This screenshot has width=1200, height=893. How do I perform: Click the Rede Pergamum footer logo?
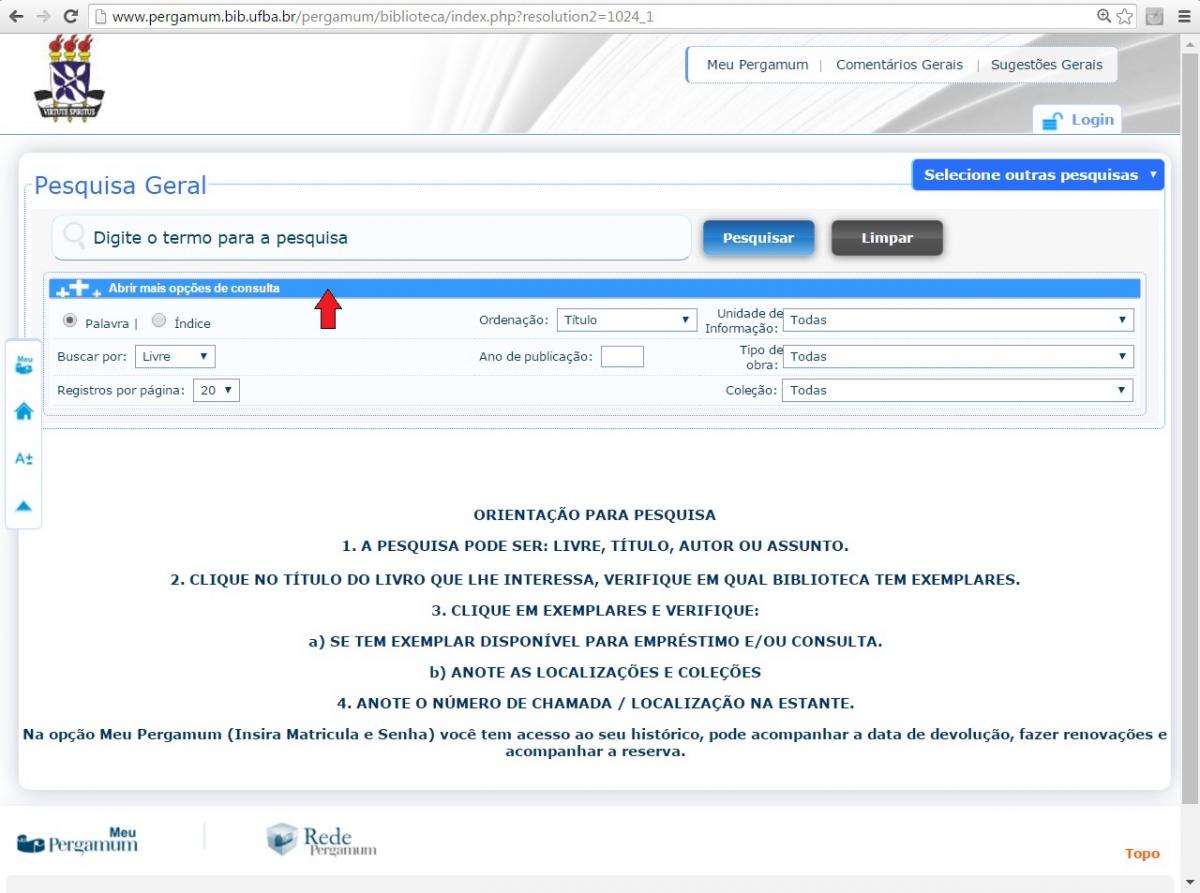[322, 840]
